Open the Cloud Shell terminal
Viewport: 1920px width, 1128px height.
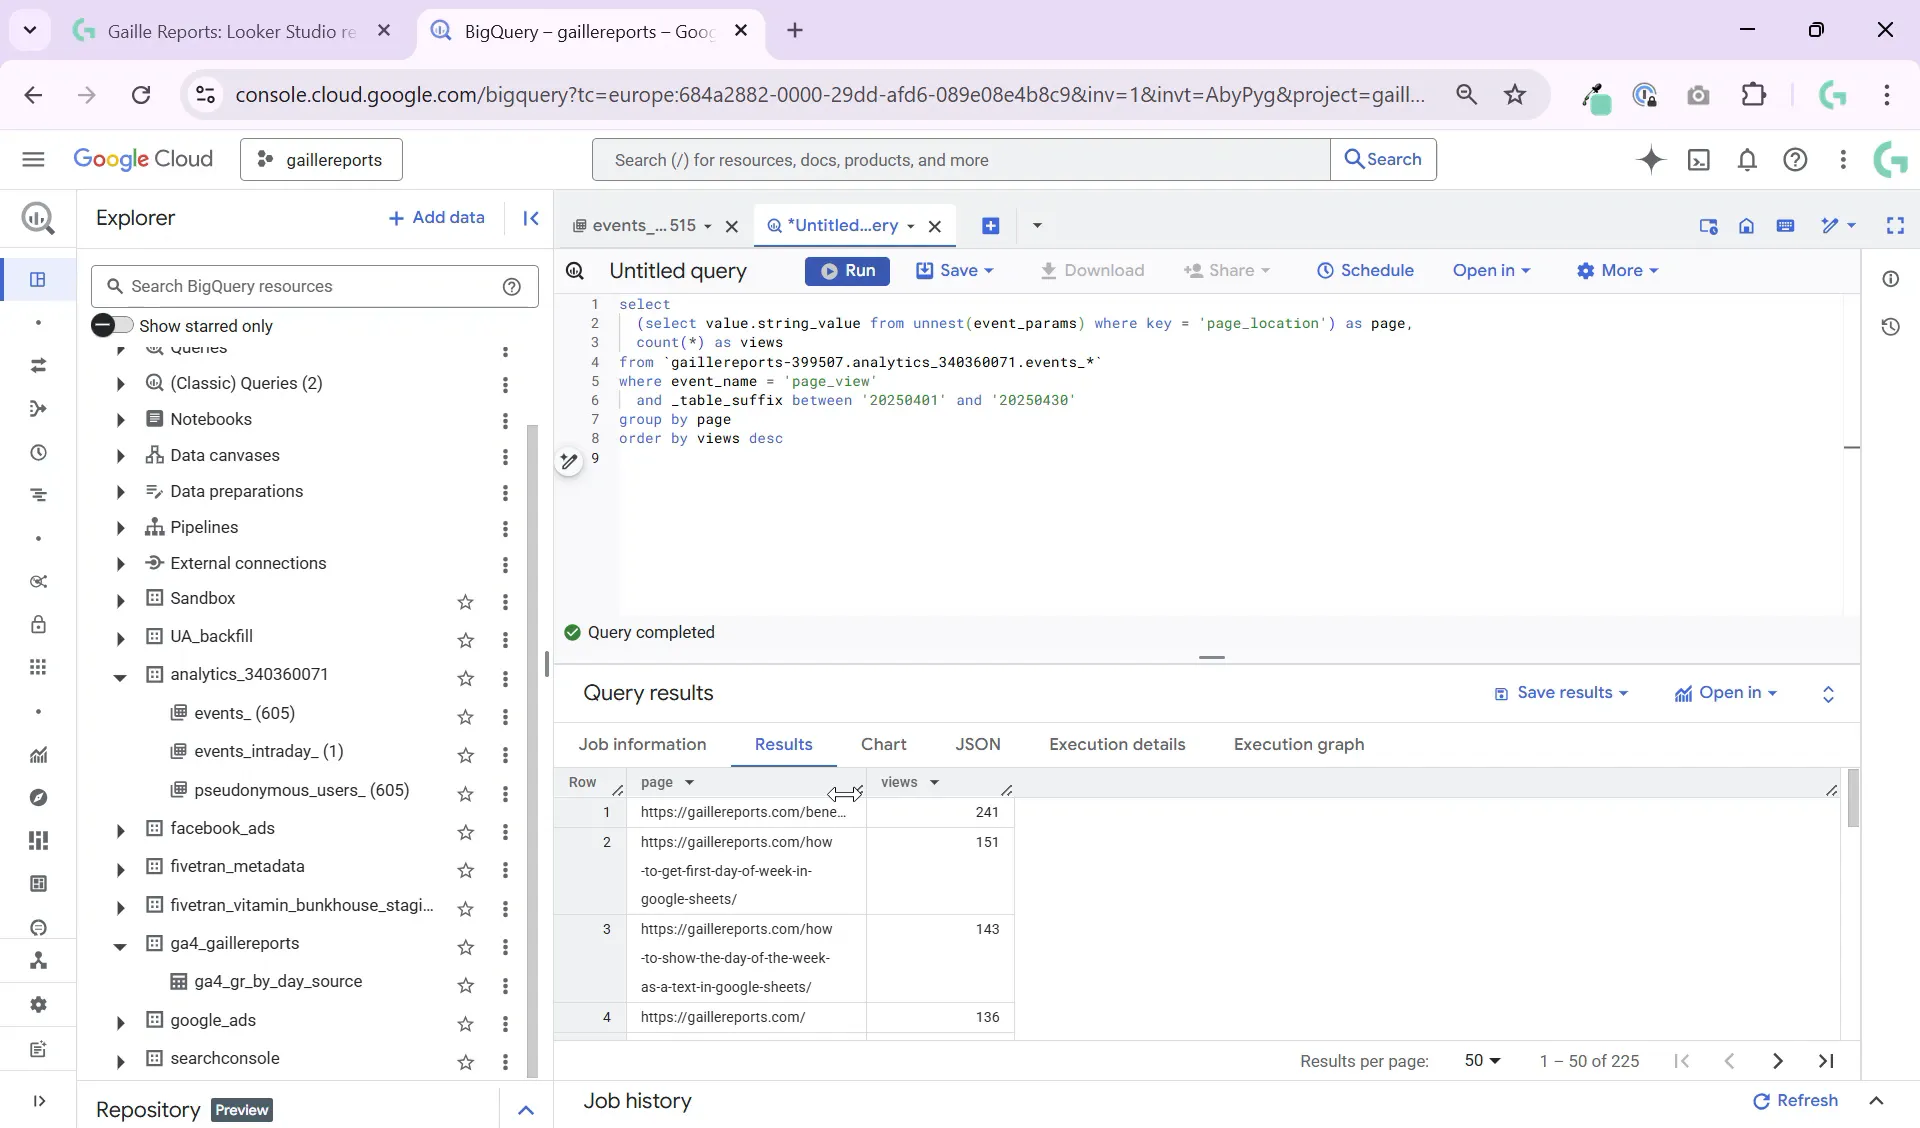click(x=1700, y=160)
